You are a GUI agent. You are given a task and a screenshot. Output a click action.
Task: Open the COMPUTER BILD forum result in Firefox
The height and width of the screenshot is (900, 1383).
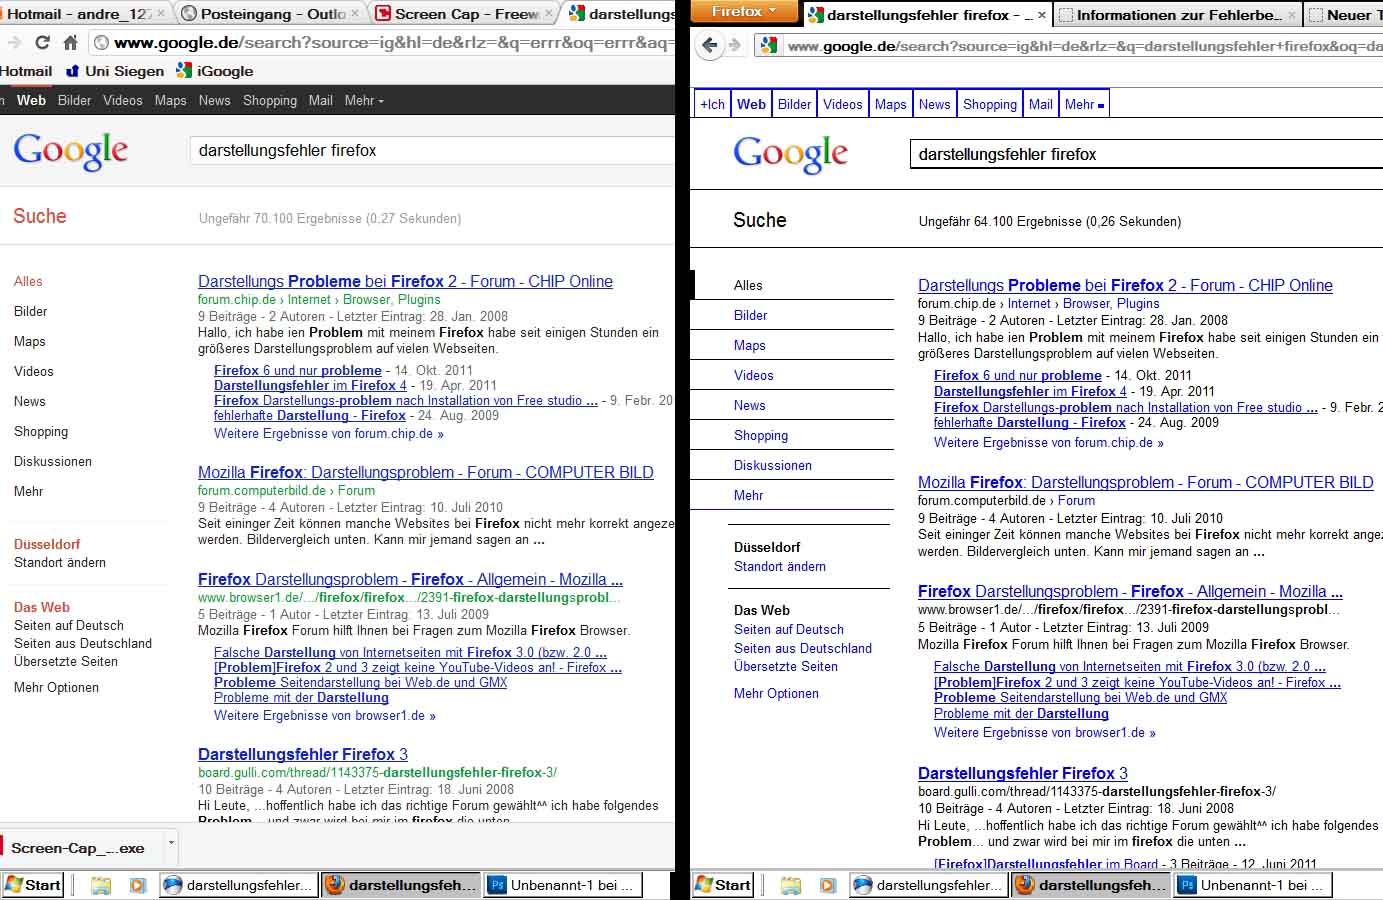1146,482
